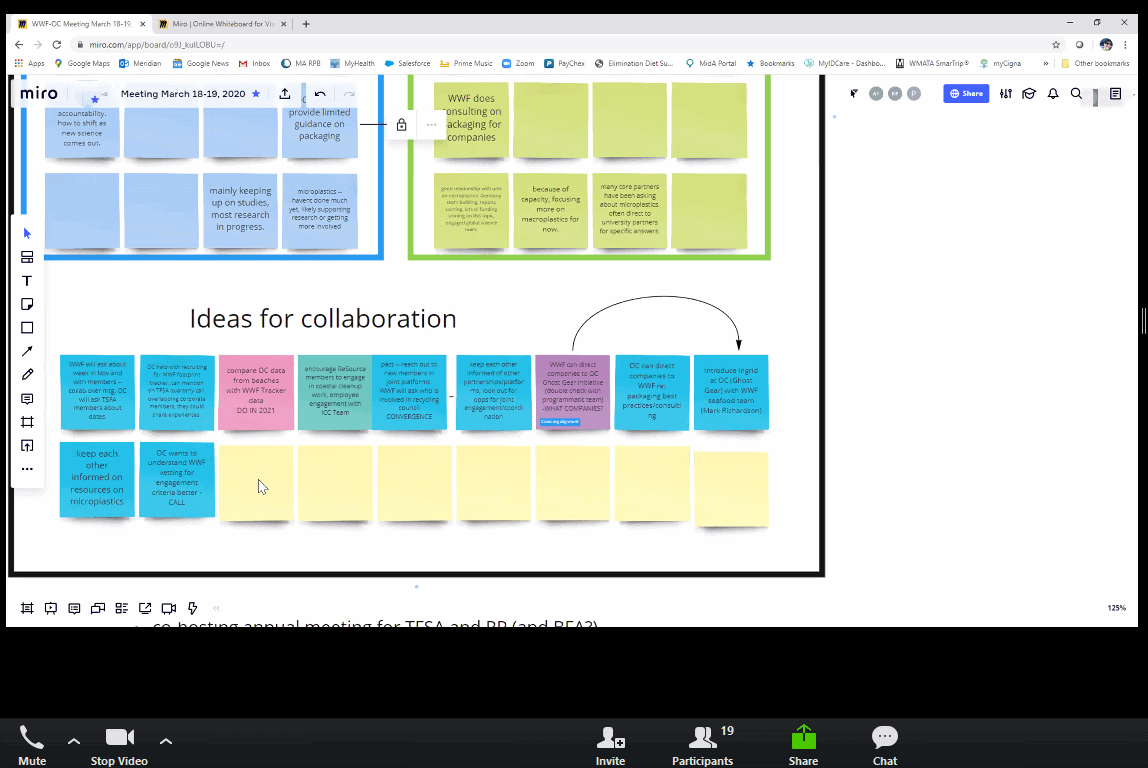The width and height of the screenshot is (1148, 768).
Task: Click the 125% zoom level indicator
Action: [x=1117, y=608]
